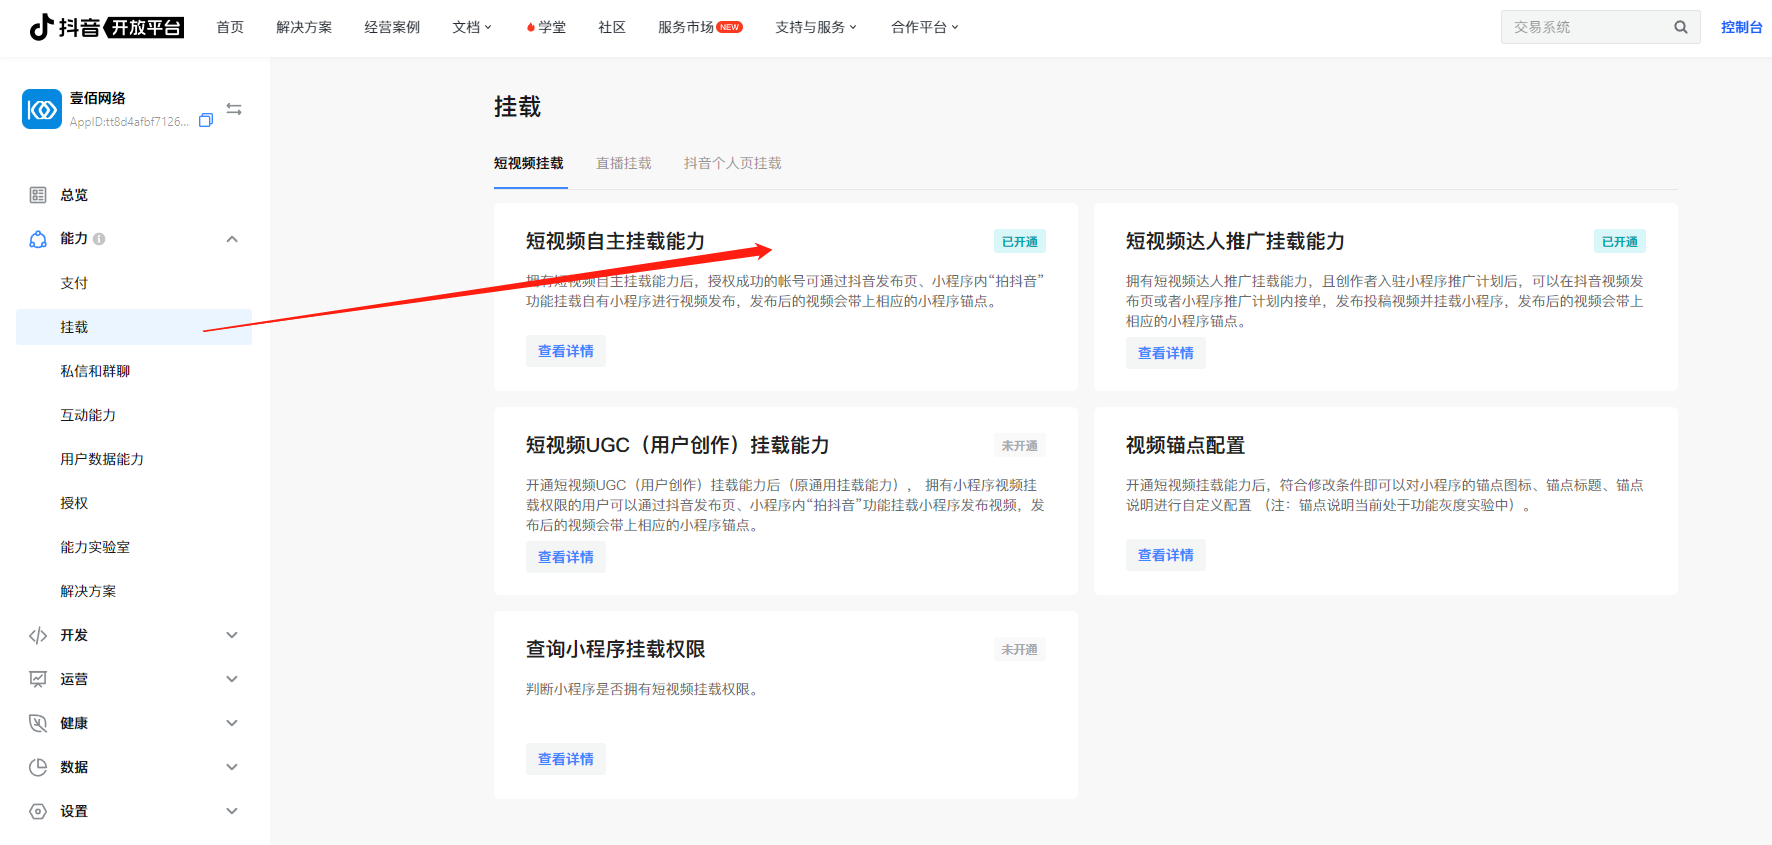Click the switch app arrows icon

234,109
